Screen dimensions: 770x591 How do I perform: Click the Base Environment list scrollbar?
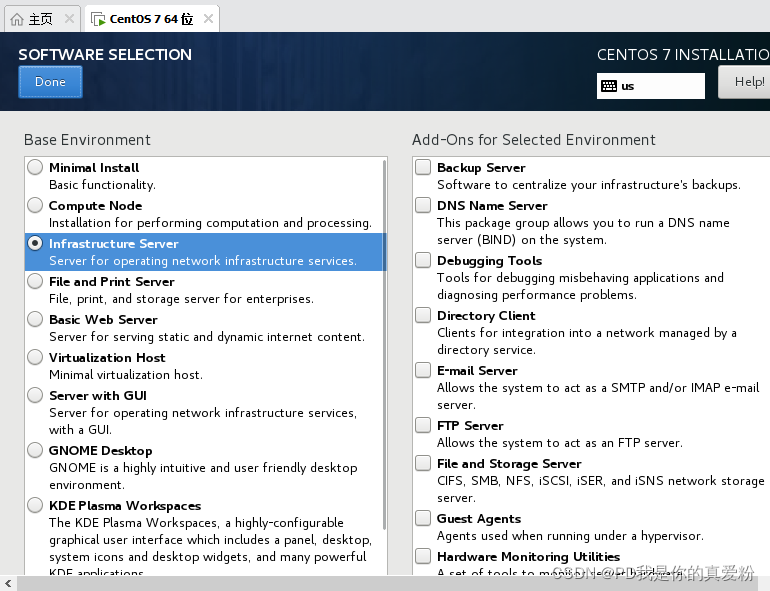(385, 344)
